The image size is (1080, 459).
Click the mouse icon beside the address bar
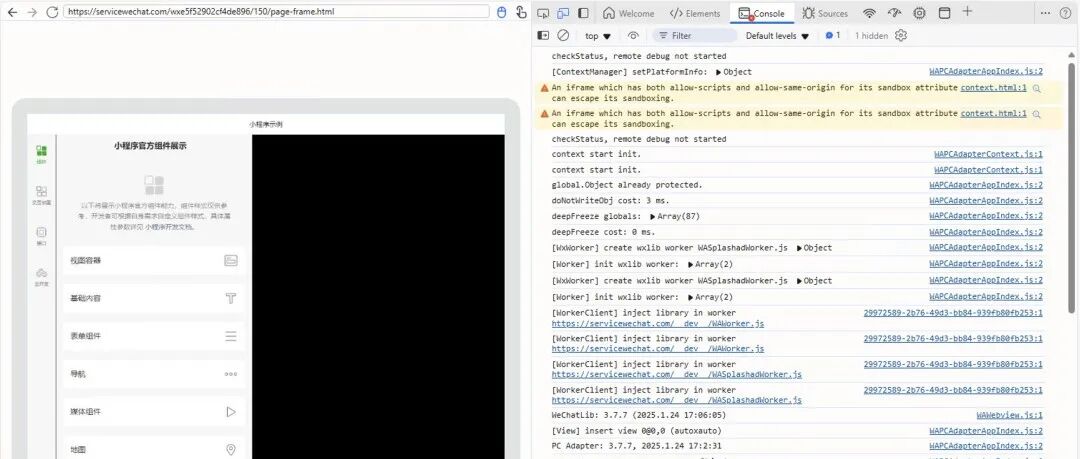501,12
